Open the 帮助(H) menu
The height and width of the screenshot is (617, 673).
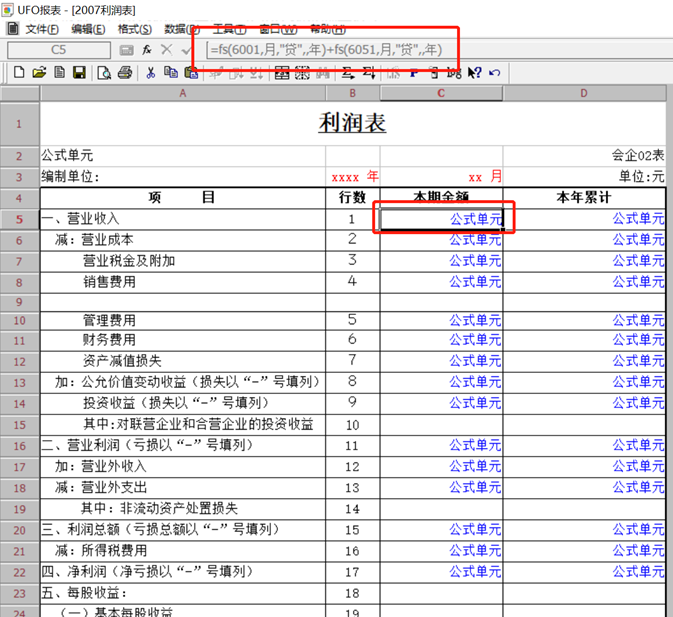[328, 29]
